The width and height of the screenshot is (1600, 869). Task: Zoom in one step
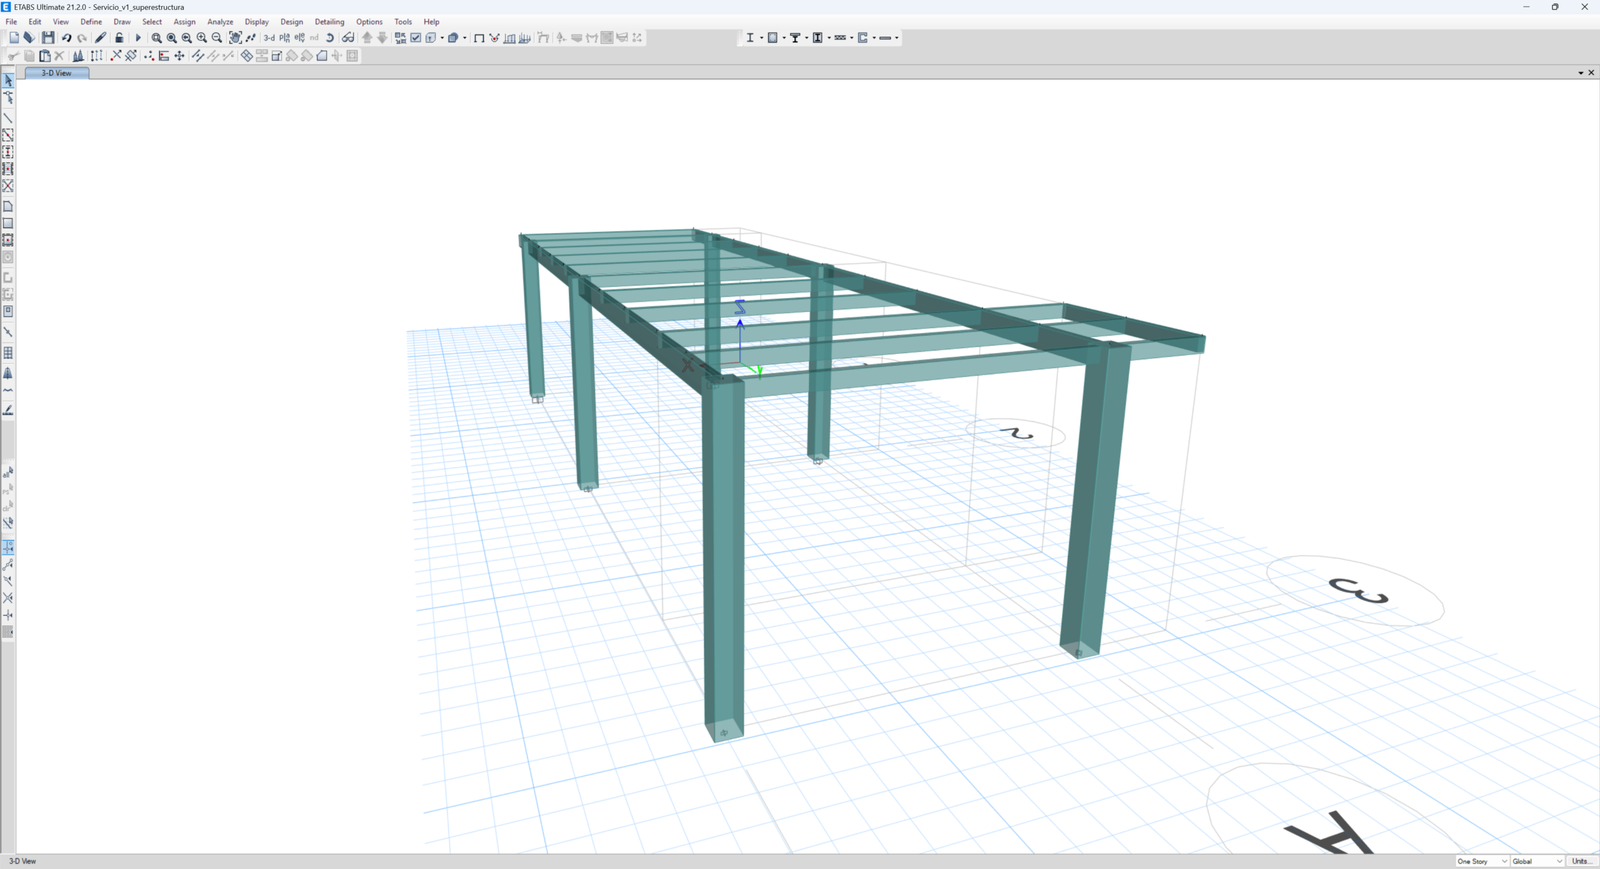click(202, 38)
